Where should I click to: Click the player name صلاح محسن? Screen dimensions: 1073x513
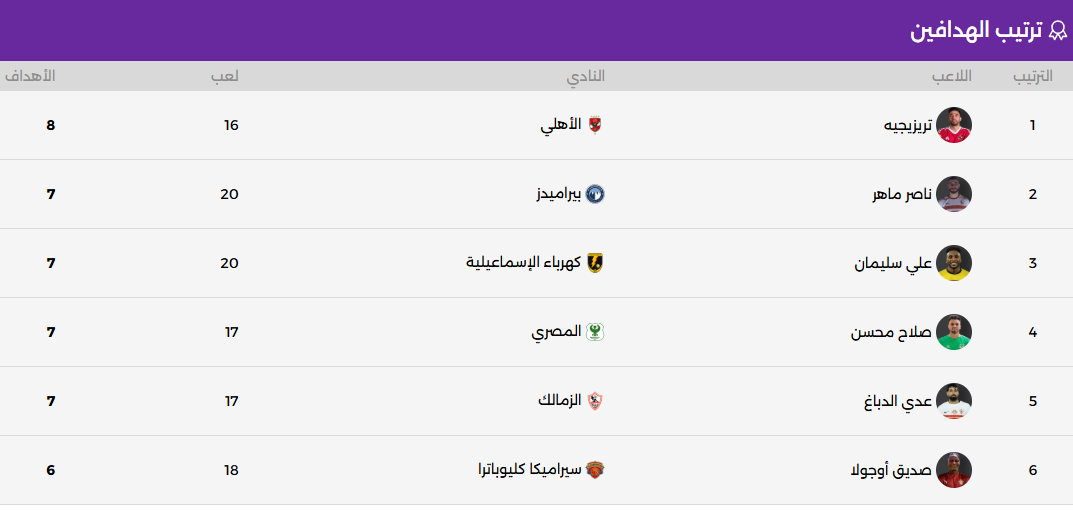(891, 332)
